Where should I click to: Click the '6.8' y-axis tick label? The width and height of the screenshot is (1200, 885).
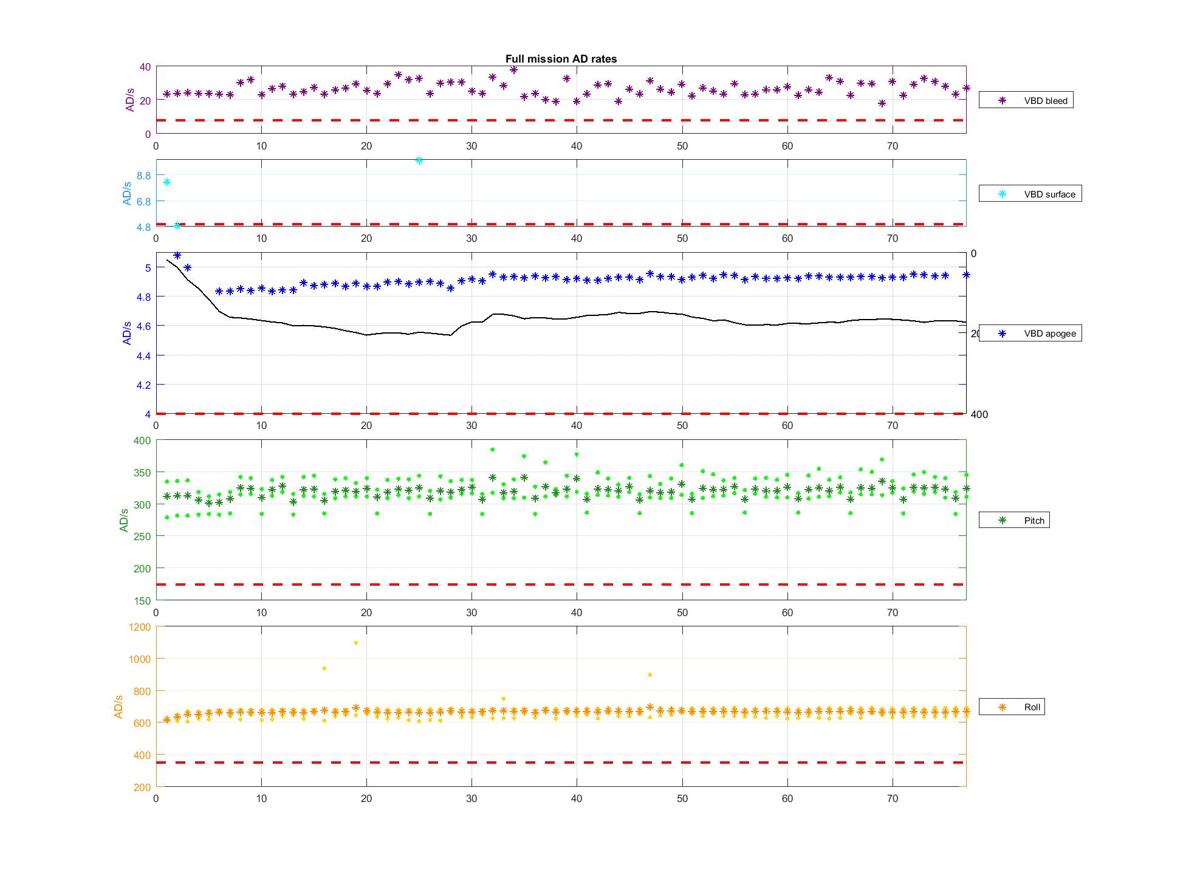point(144,201)
